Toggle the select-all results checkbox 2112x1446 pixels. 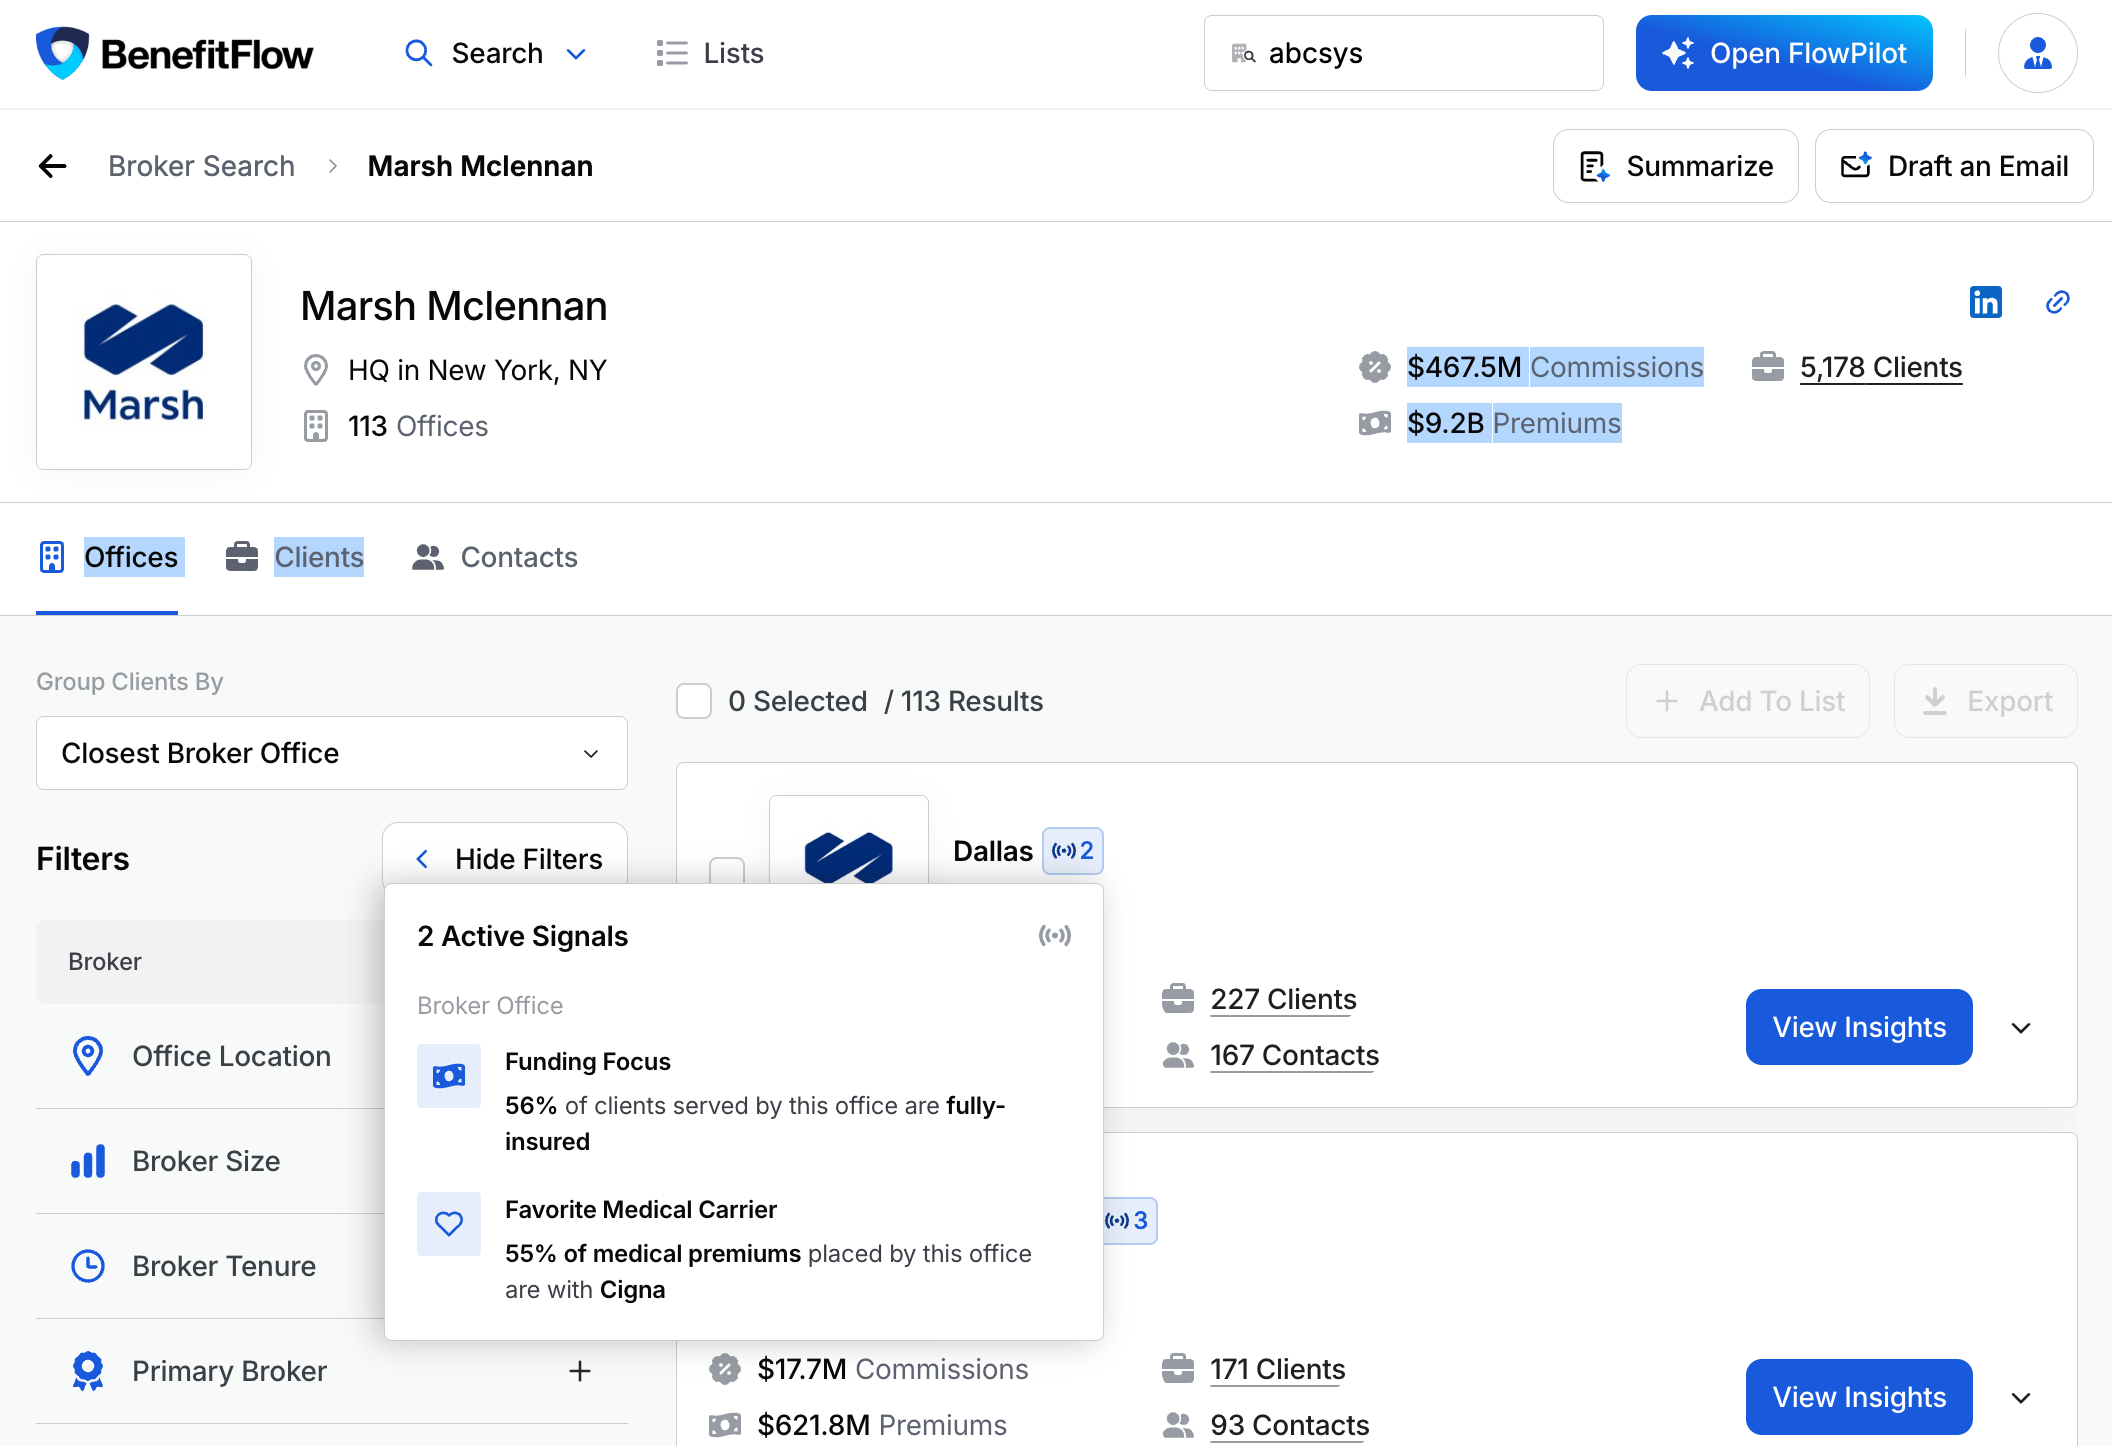point(694,701)
